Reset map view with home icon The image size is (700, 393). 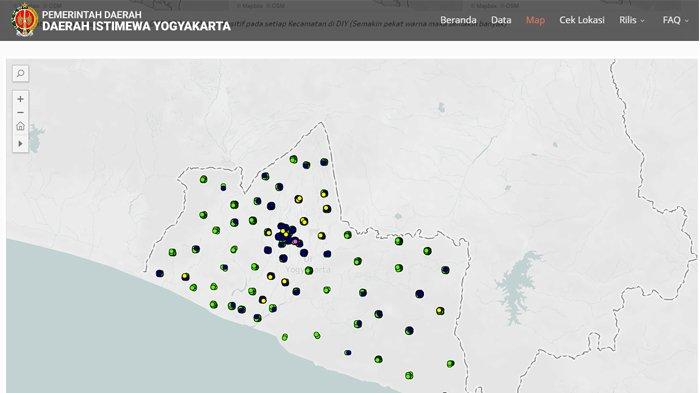(x=21, y=126)
